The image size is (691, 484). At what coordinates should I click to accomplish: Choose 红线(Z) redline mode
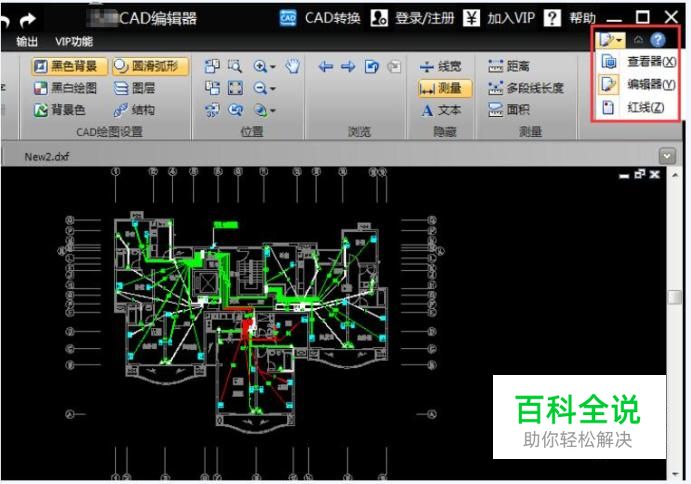tap(638, 107)
